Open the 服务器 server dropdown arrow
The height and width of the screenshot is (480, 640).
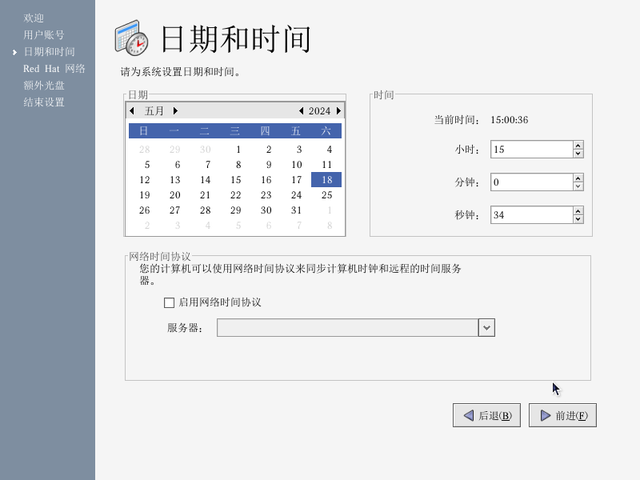486,328
